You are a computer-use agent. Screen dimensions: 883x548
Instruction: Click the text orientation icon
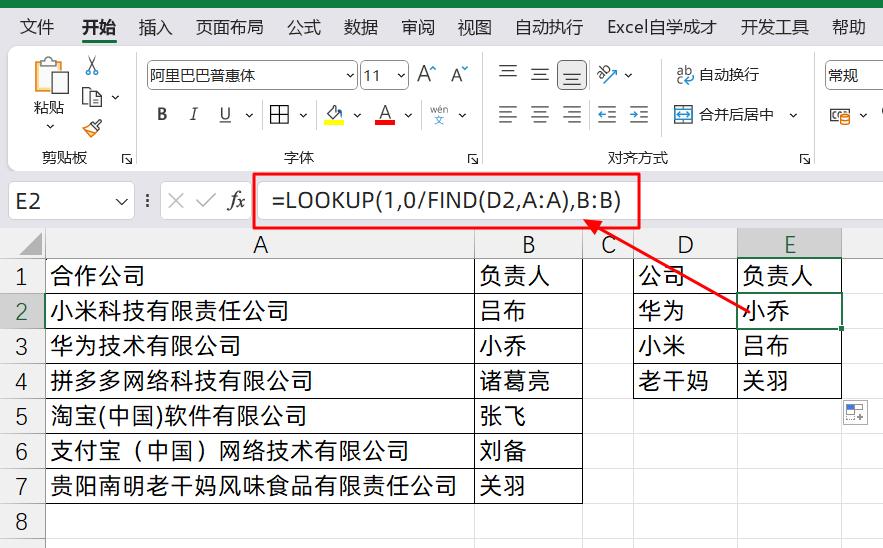[x=607, y=74]
